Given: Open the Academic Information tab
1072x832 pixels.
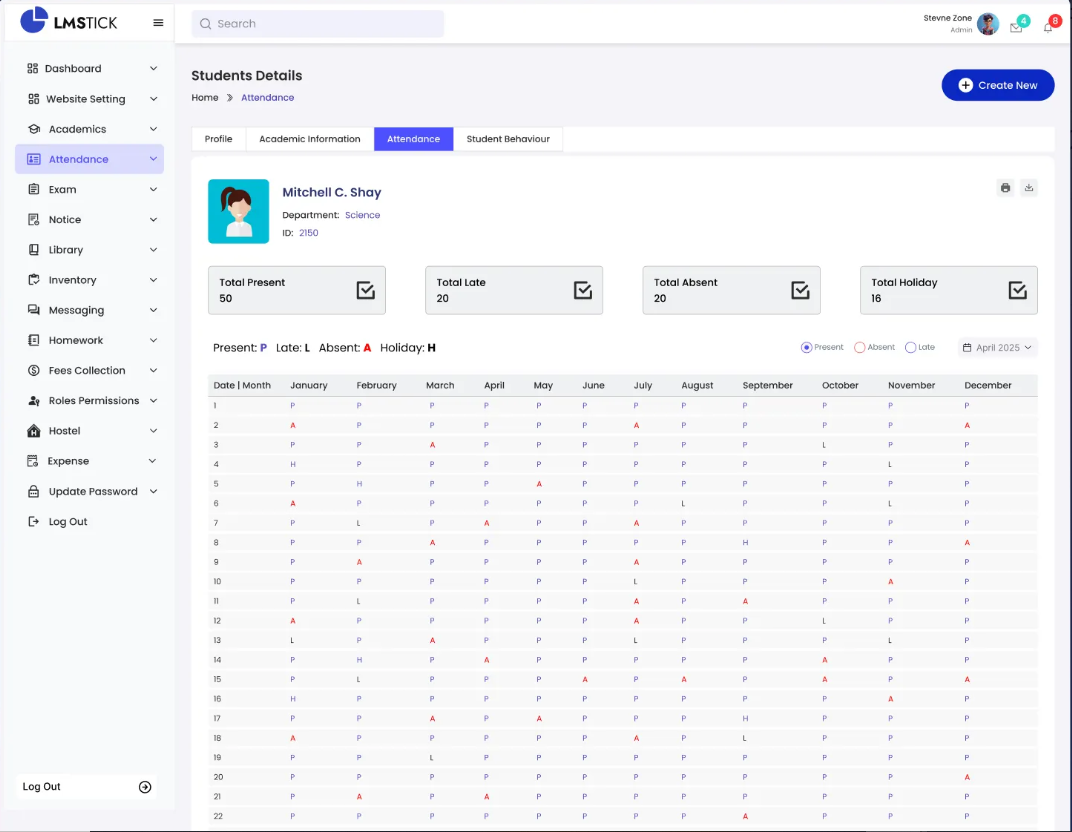Looking at the screenshot, I should (309, 139).
